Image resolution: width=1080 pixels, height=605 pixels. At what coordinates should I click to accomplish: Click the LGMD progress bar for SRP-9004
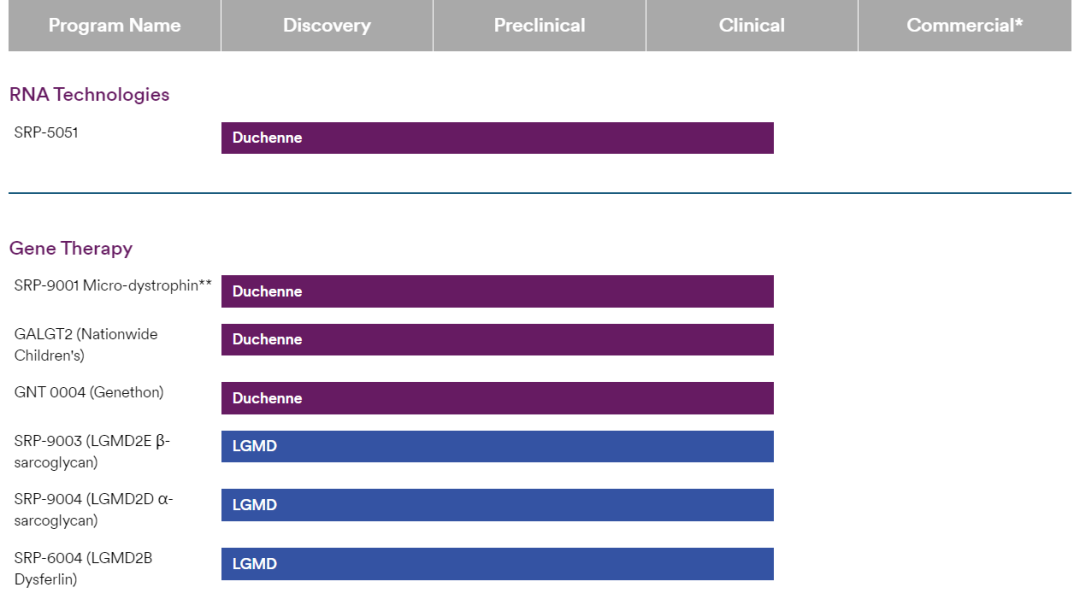(497, 505)
